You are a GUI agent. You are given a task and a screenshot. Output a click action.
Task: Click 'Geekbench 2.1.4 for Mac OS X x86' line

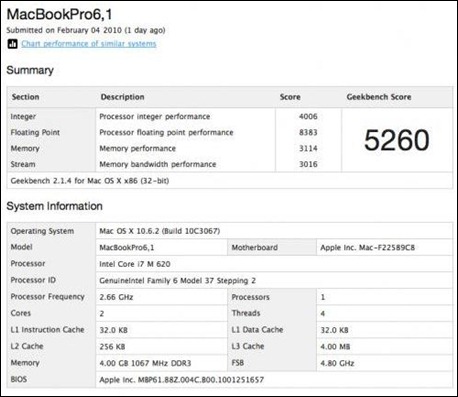click(90, 181)
